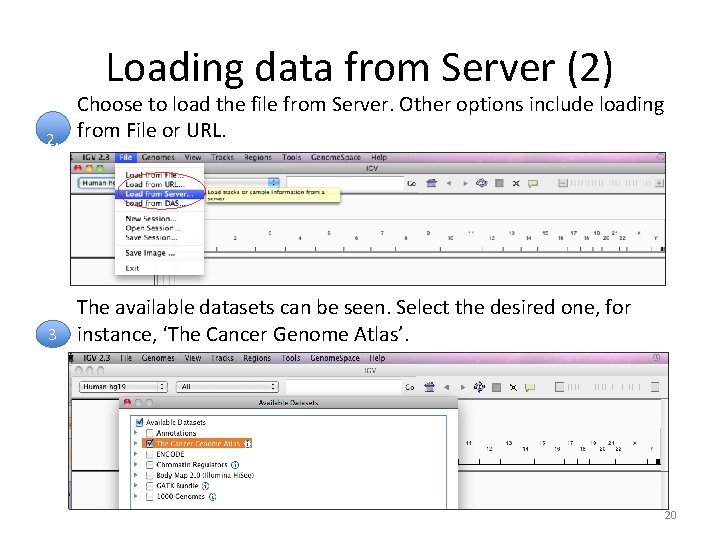Click the zoom-in plus button in the upper IGV window
This screenshot has width=720, height=540.
coord(659,183)
